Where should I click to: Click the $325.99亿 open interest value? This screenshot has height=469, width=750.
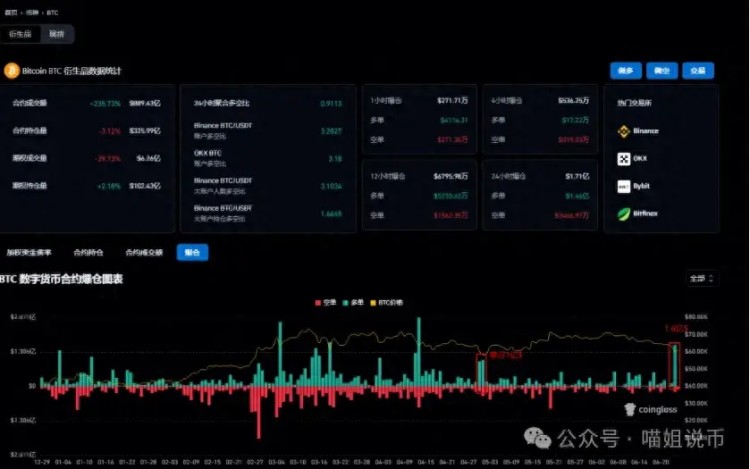point(145,131)
